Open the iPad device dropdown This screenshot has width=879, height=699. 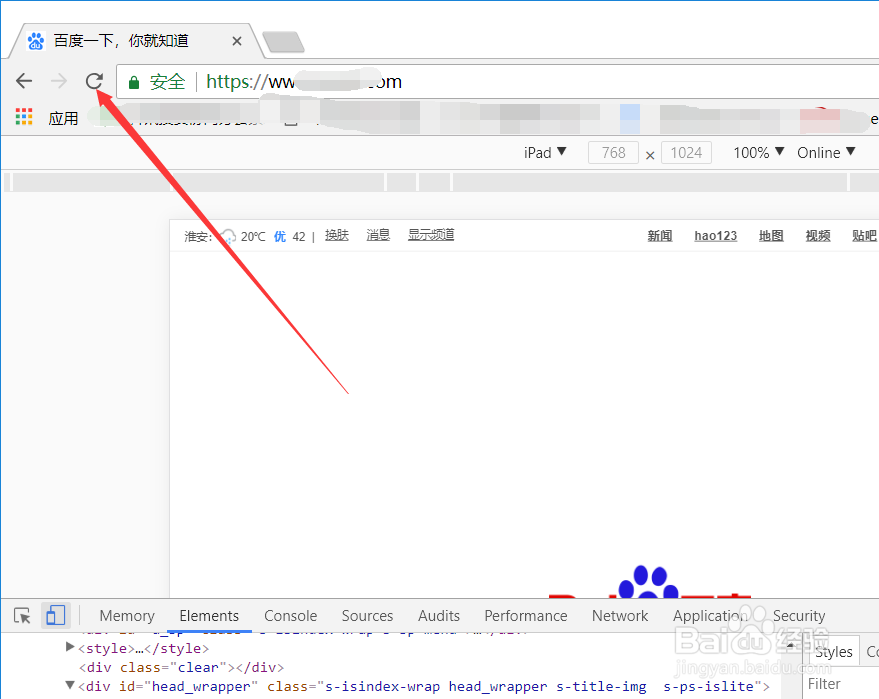pos(545,152)
